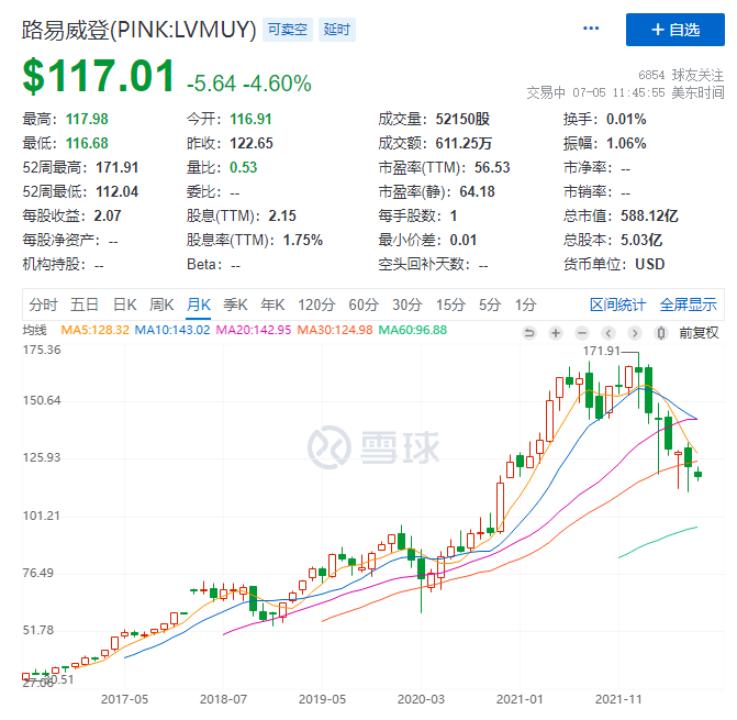Screen dimensions: 737x720
Task: Click the MA10:143.02 legend
Action: click(172, 330)
